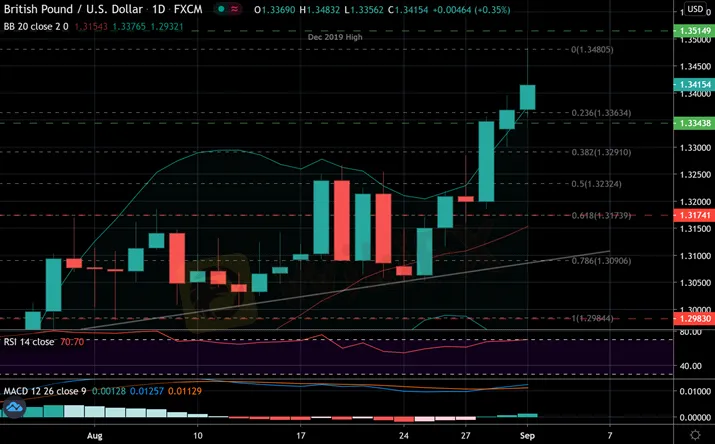Click the Sep label on the time axis
This screenshot has width=715, height=444.
coord(527,435)
